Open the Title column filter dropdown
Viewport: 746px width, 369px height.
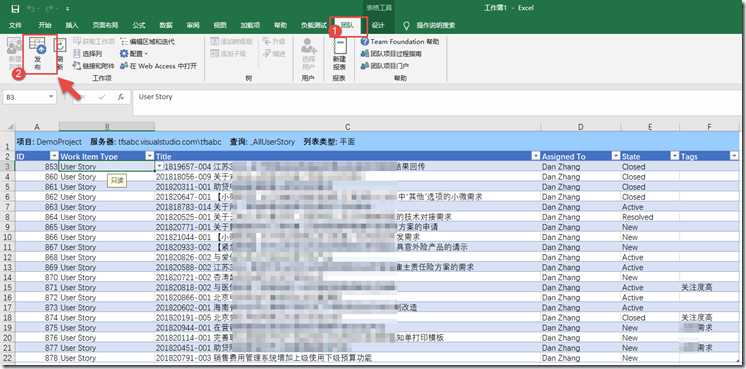click(536, 156)
